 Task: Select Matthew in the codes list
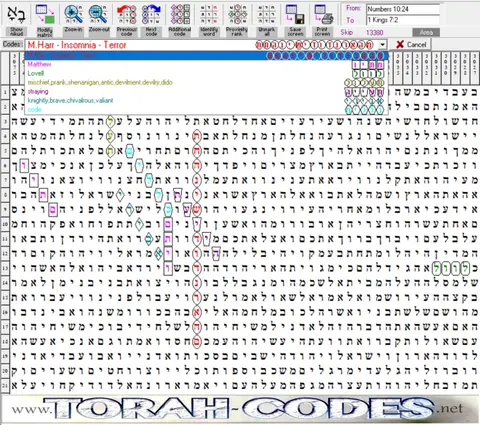tap(206, 64)
